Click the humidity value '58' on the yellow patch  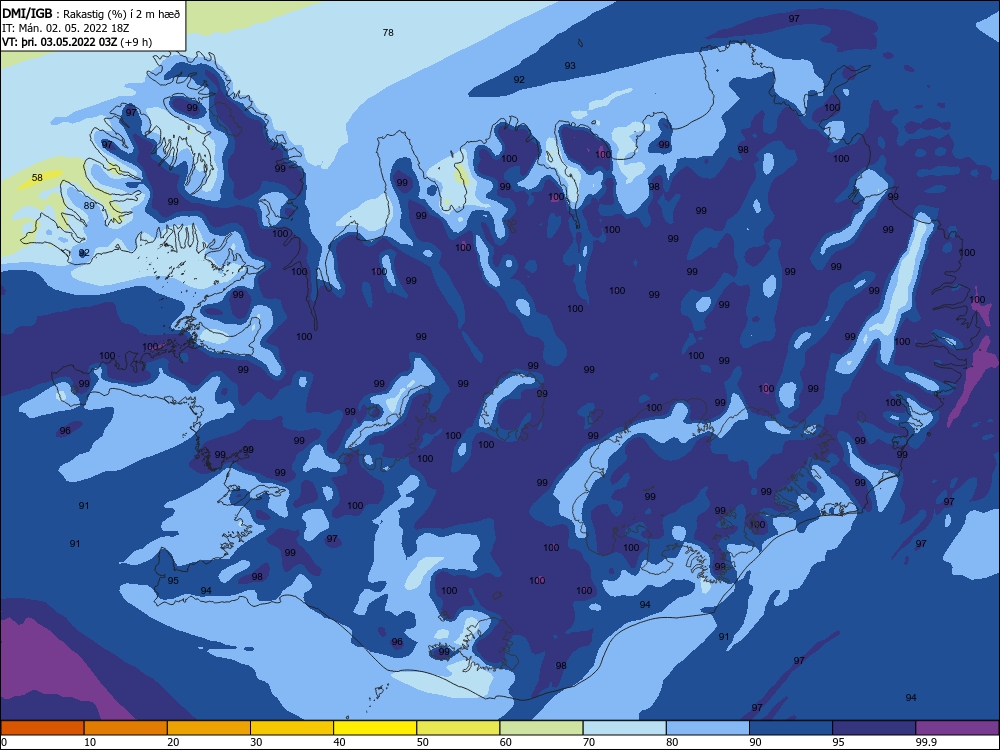click(37, 177)
